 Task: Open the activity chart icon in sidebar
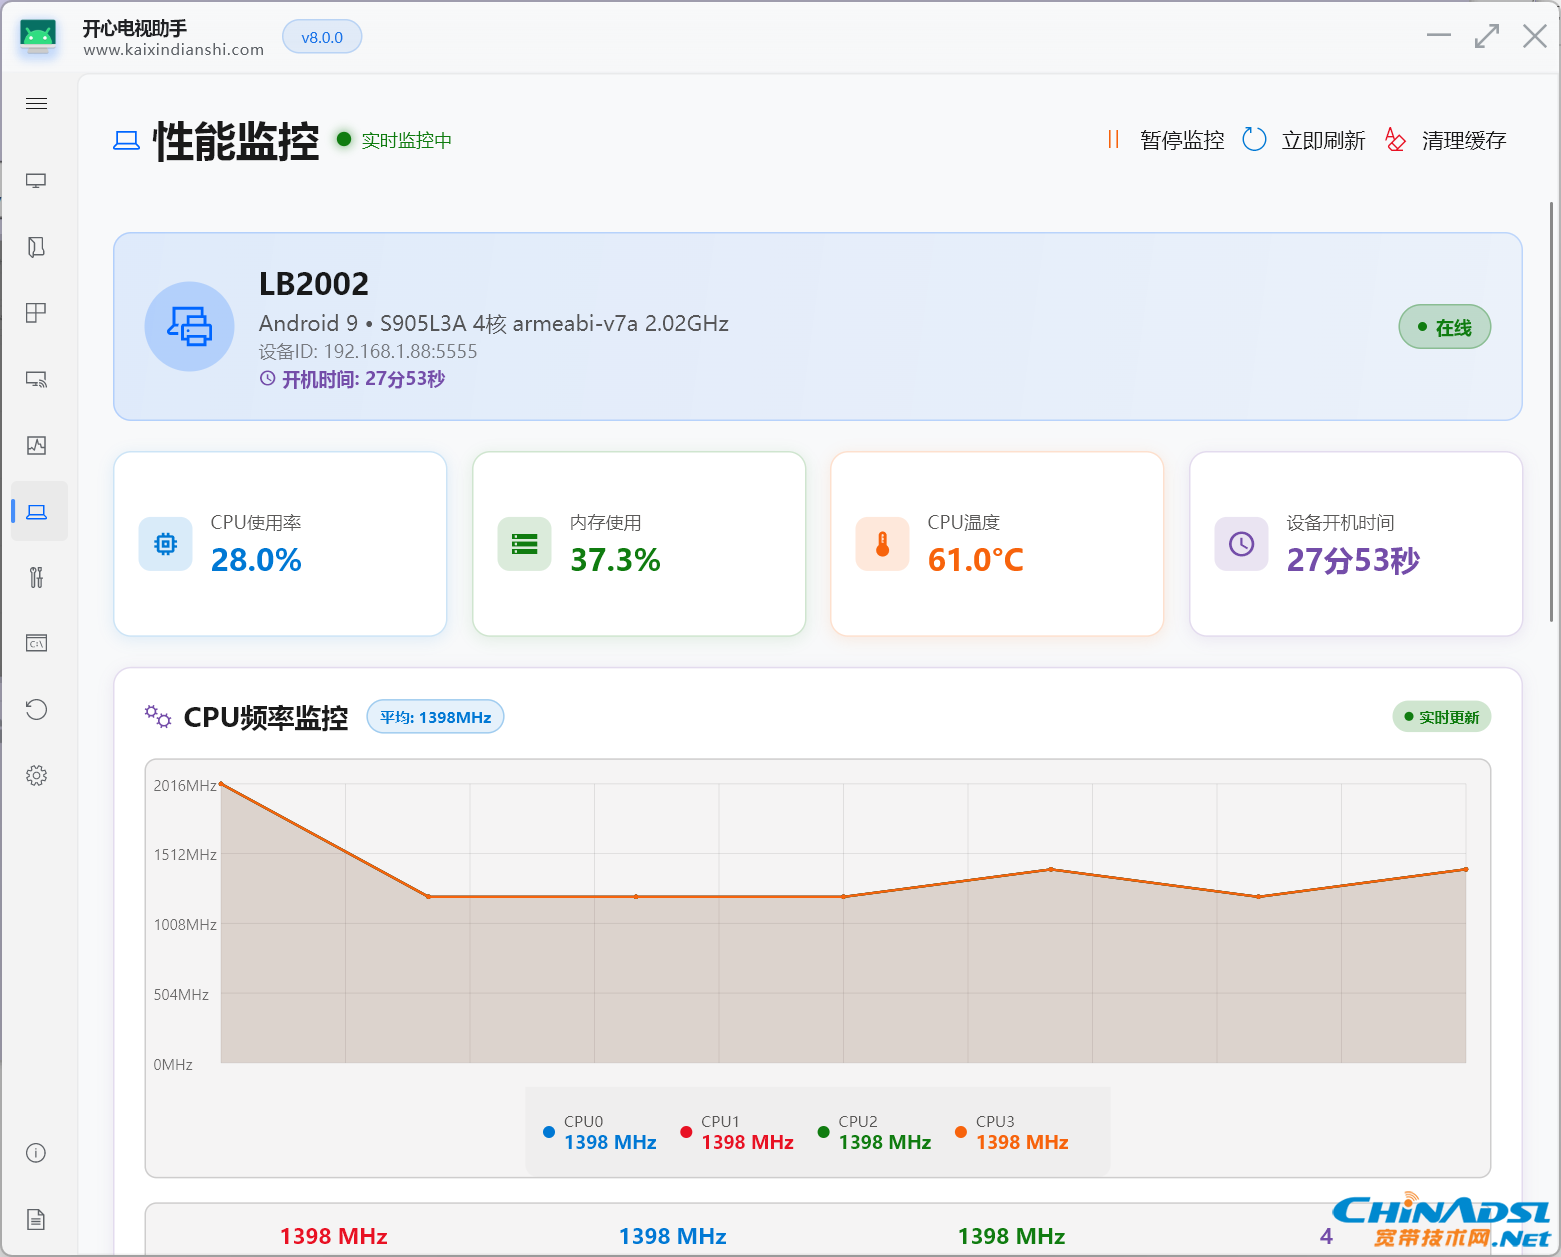[x=37, y=446]
